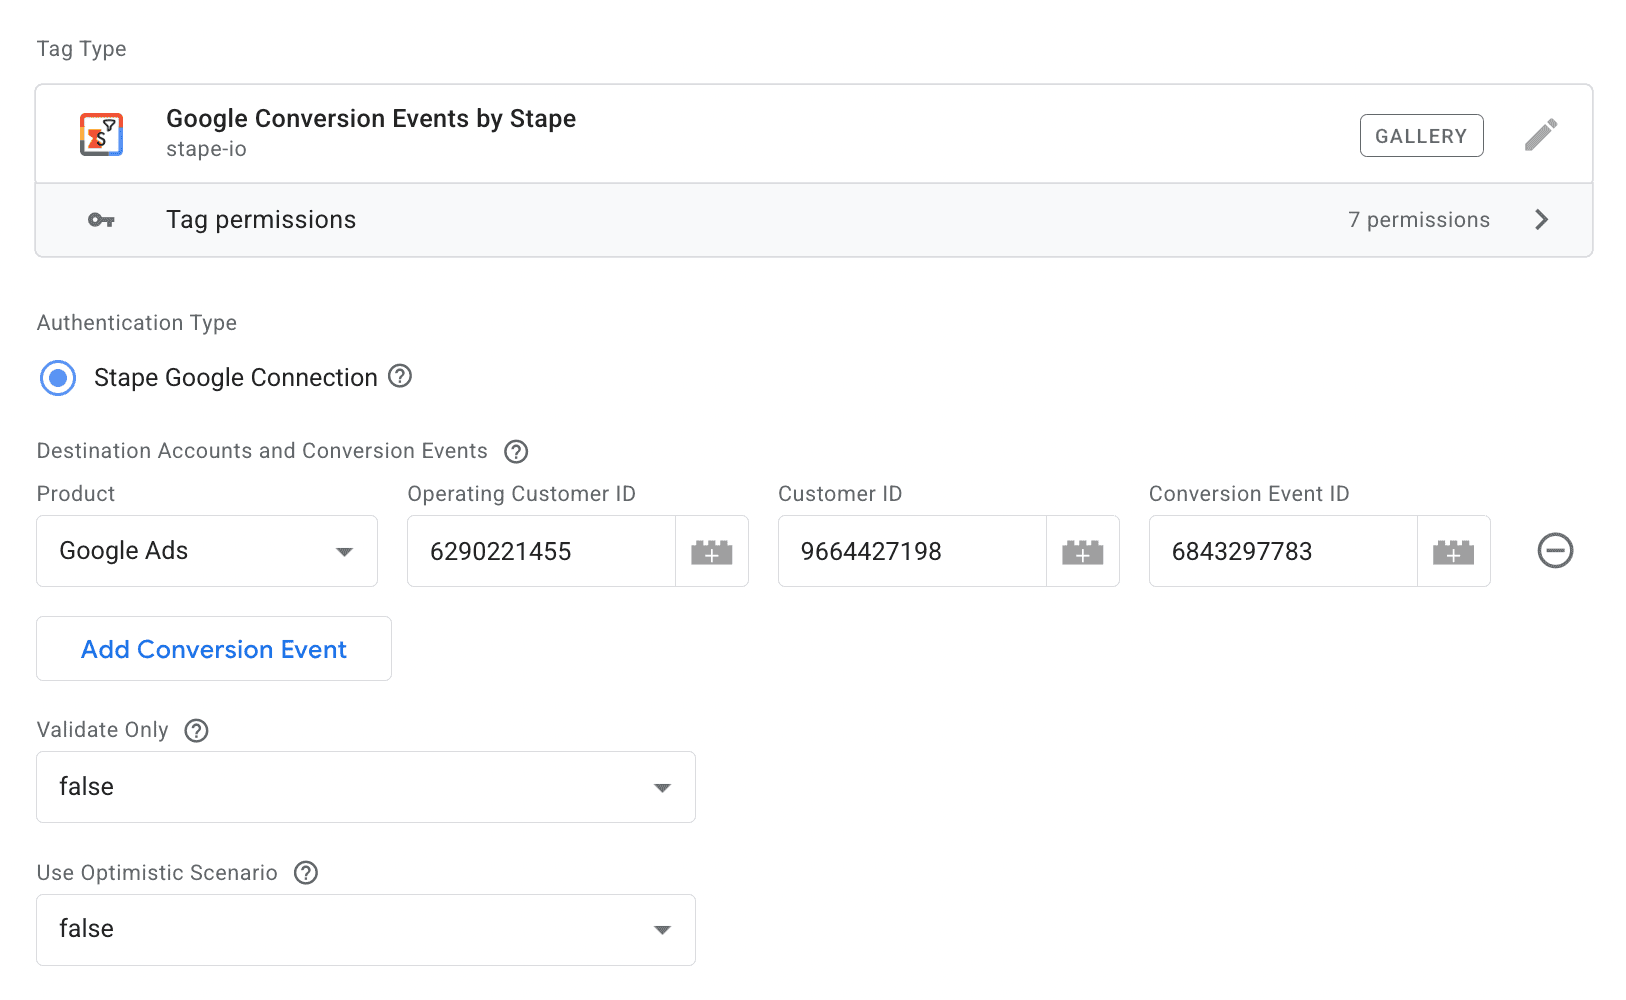Screen dimensions: 1626x1000
Task: Remove the Google Ads conversion row
Action: coord(1555,551)
